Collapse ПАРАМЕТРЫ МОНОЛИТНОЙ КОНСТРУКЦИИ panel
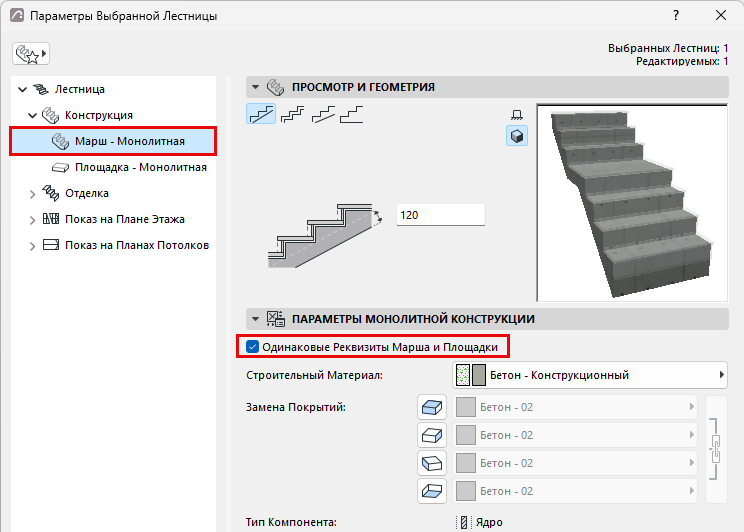744x532 pixels. click(255, 319)
